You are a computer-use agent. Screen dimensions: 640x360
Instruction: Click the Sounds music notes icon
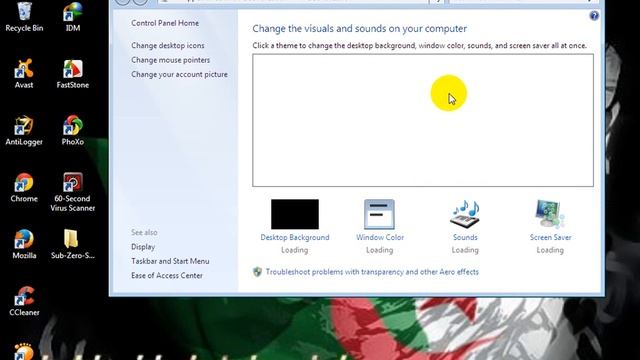pyautogui.click(x=465, y=214)
